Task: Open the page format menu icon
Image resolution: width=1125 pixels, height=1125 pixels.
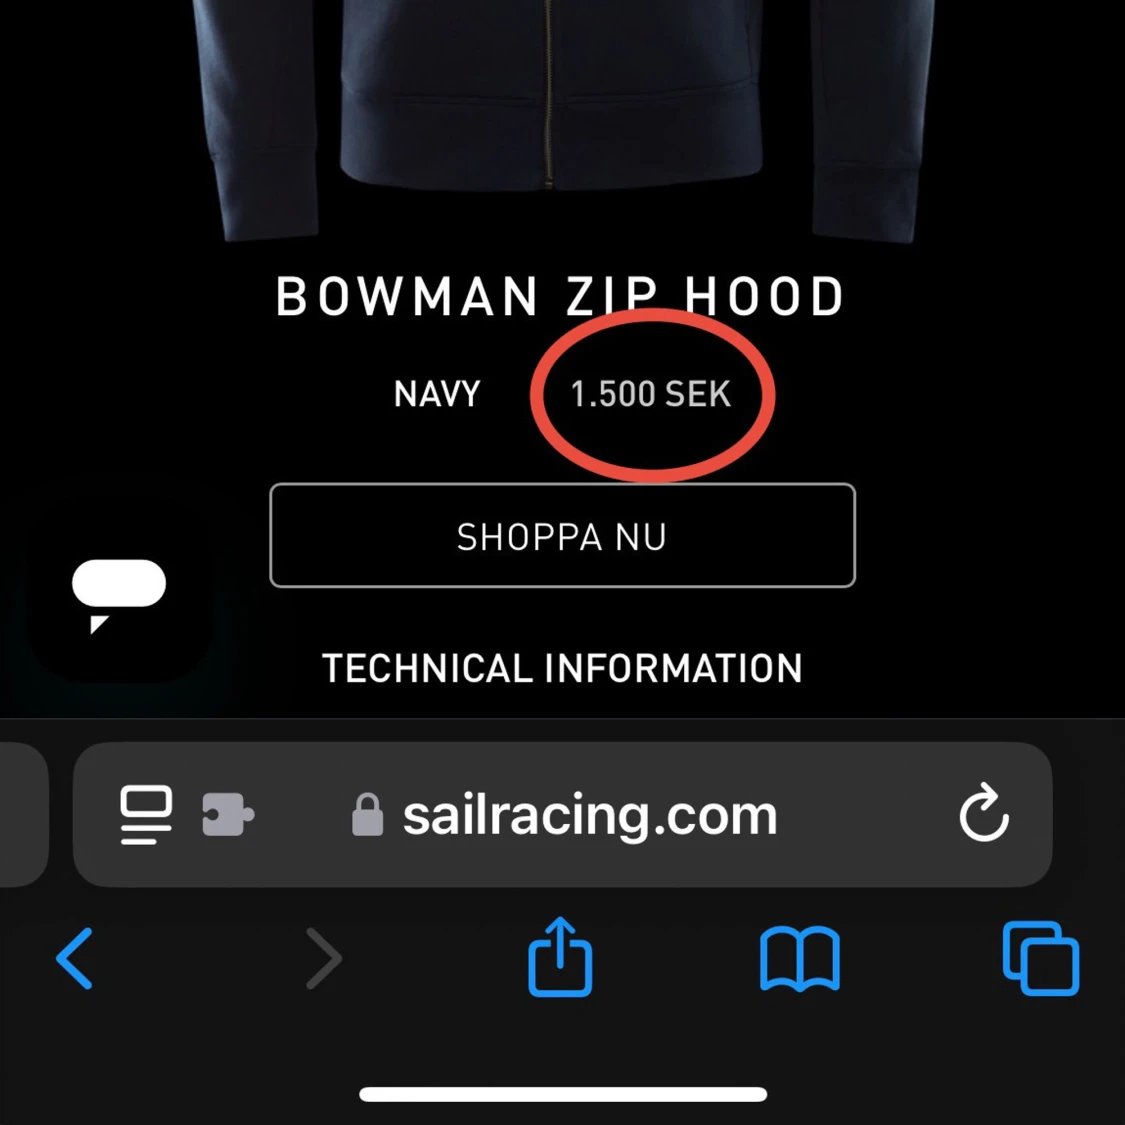Action: coord(146,814)
